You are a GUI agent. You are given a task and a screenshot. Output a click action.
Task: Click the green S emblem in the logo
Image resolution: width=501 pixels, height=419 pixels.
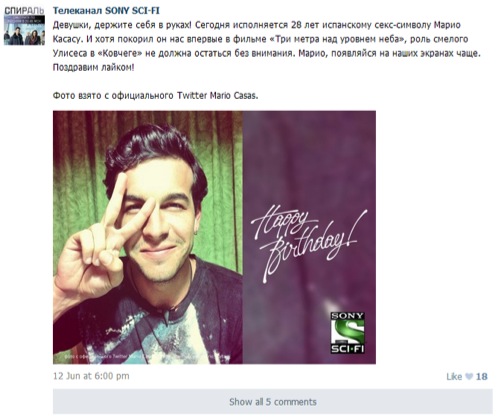pos(347,331)
